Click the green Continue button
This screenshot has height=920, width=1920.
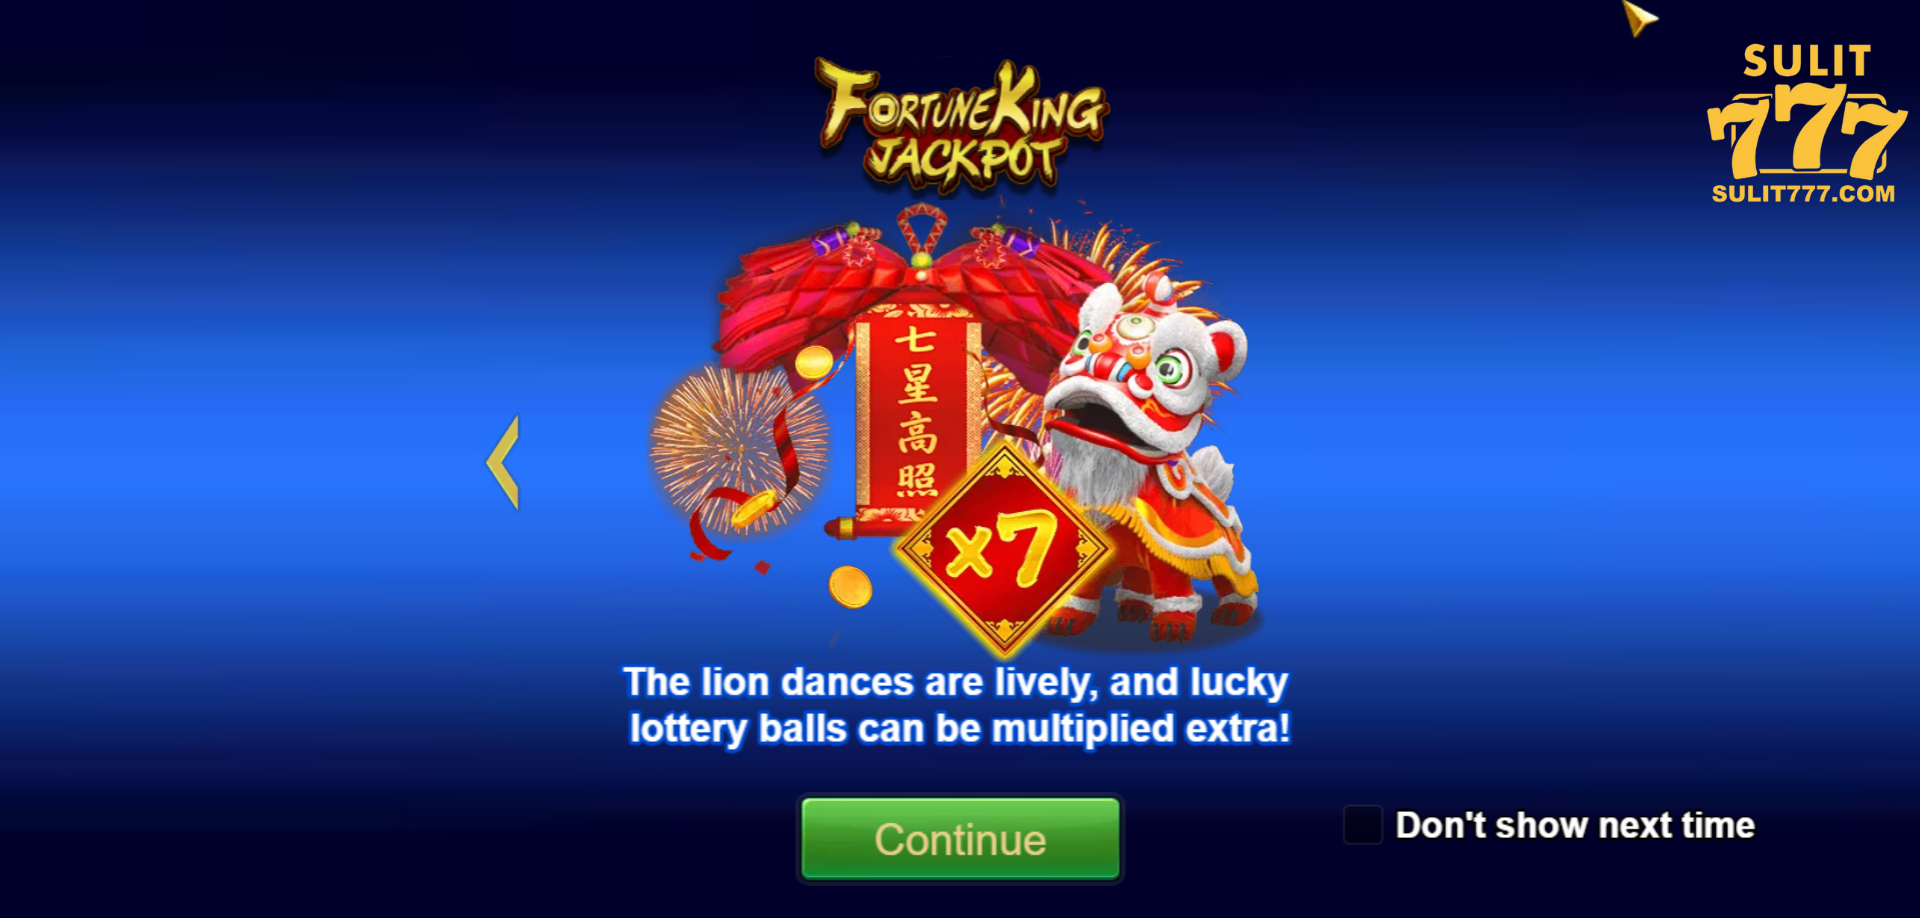point(960,839)
